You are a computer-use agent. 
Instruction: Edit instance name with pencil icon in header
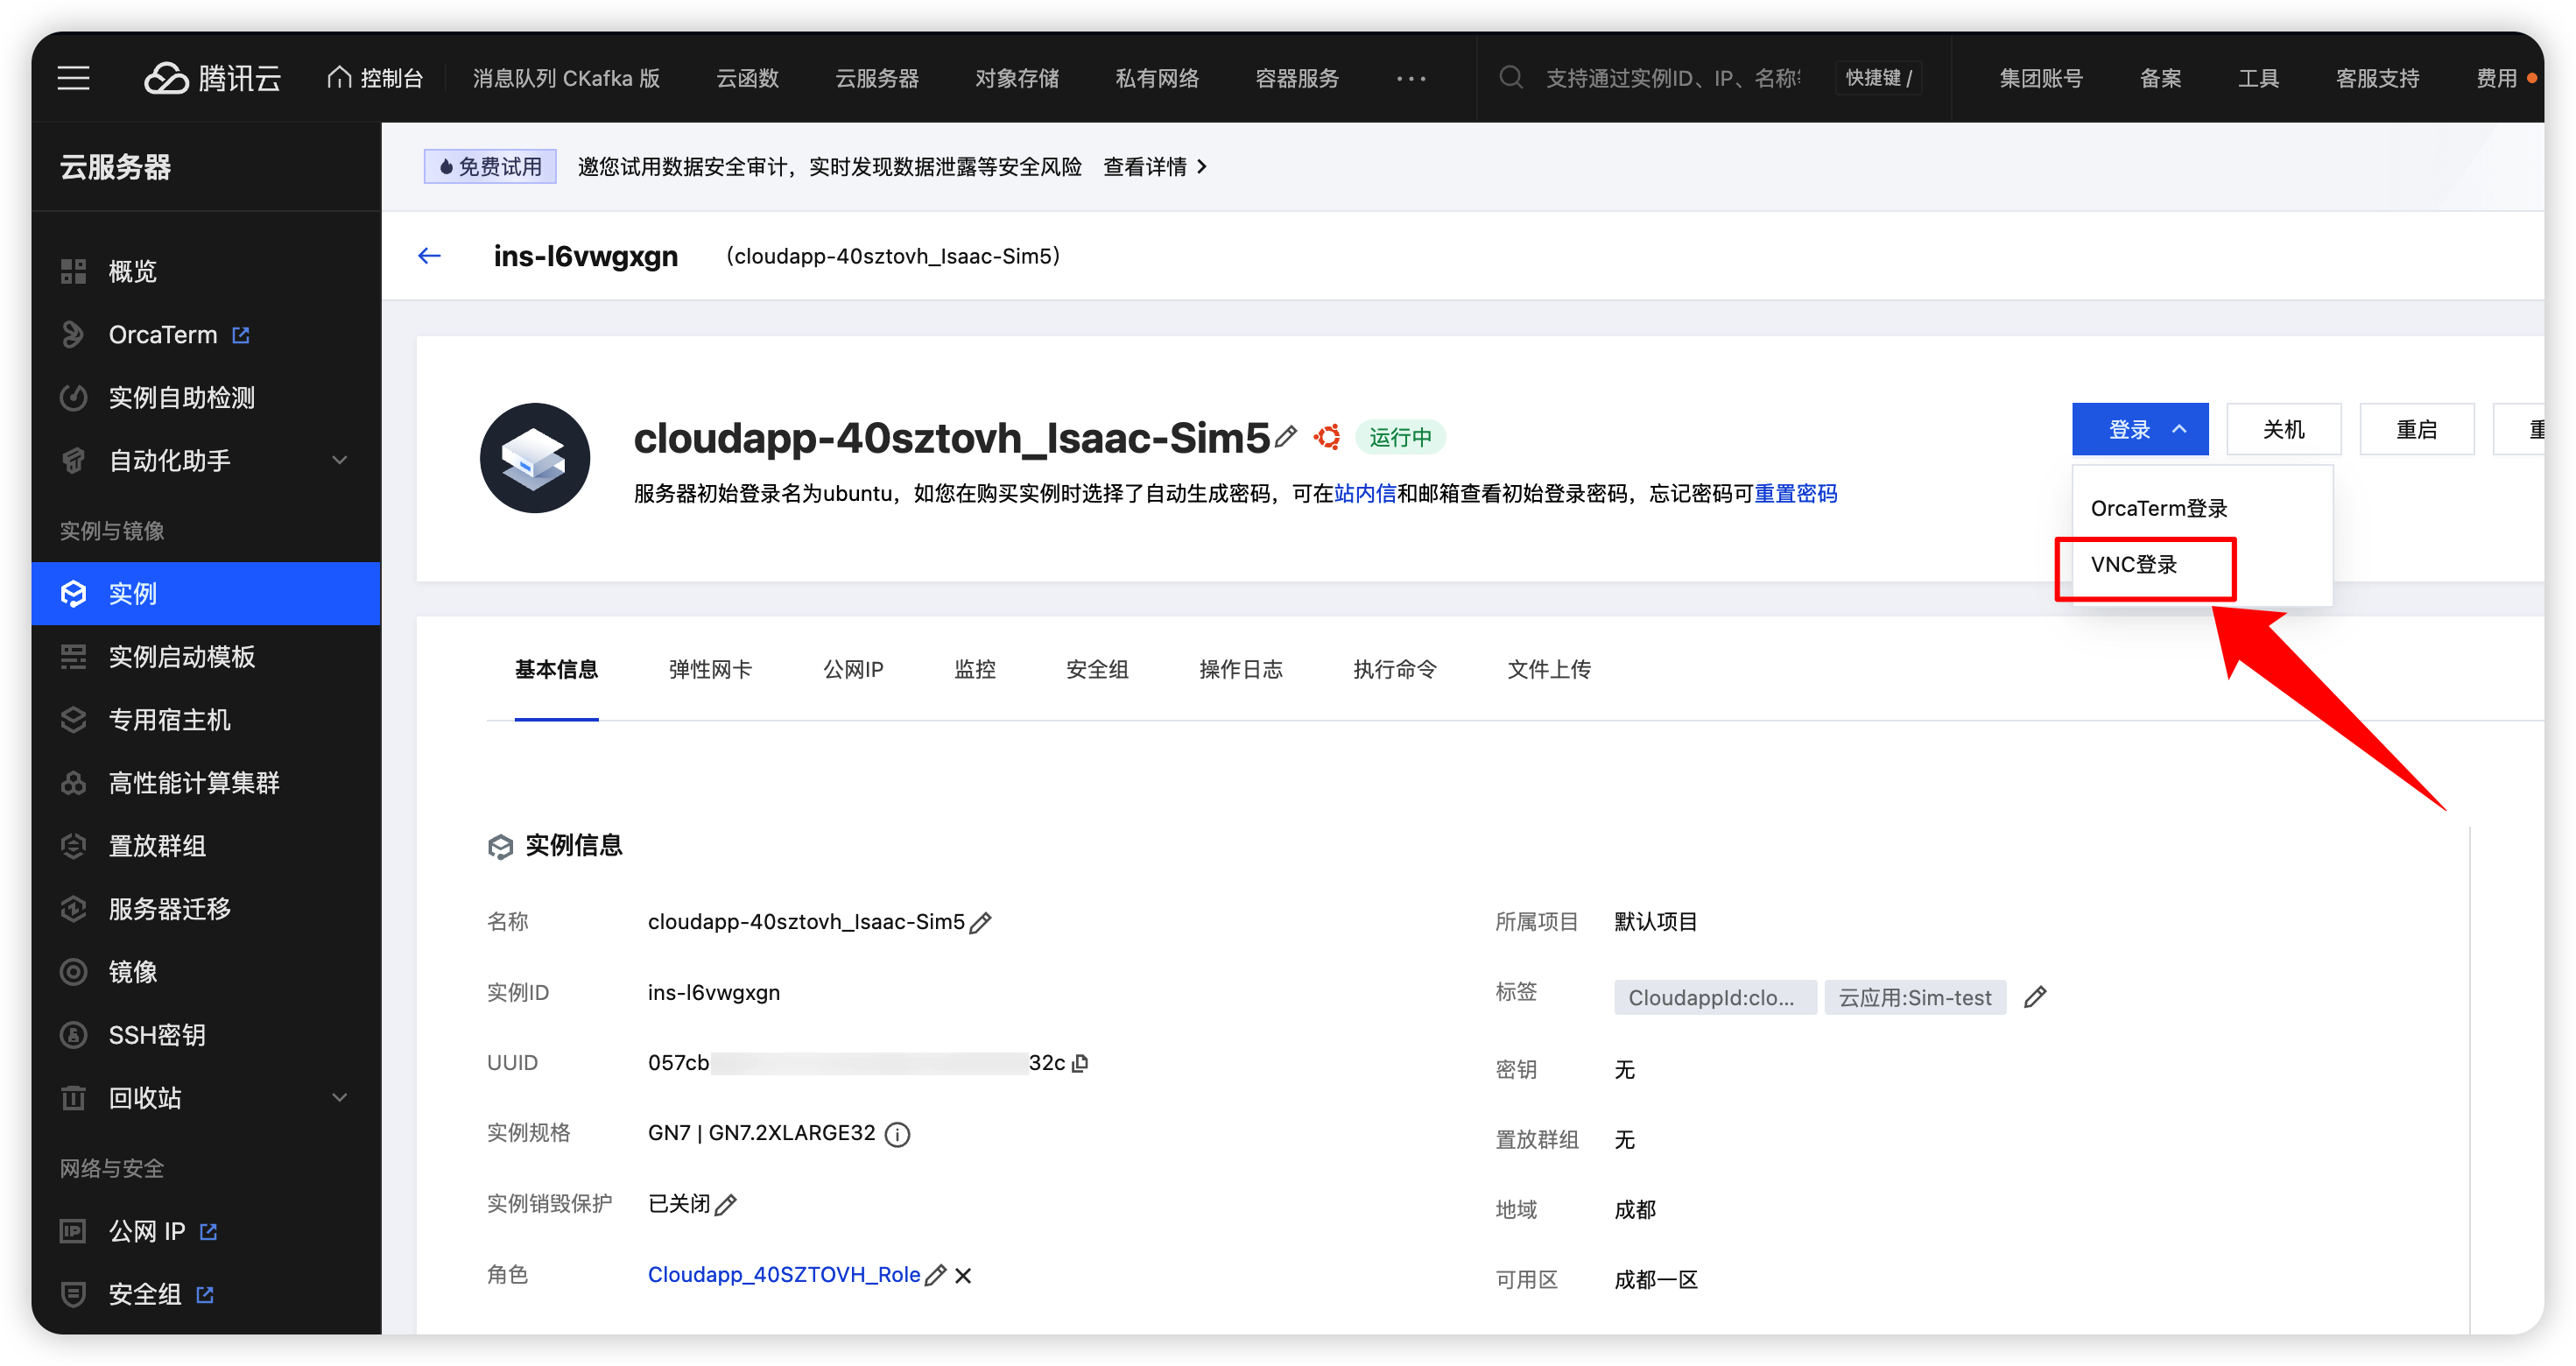1286,437
